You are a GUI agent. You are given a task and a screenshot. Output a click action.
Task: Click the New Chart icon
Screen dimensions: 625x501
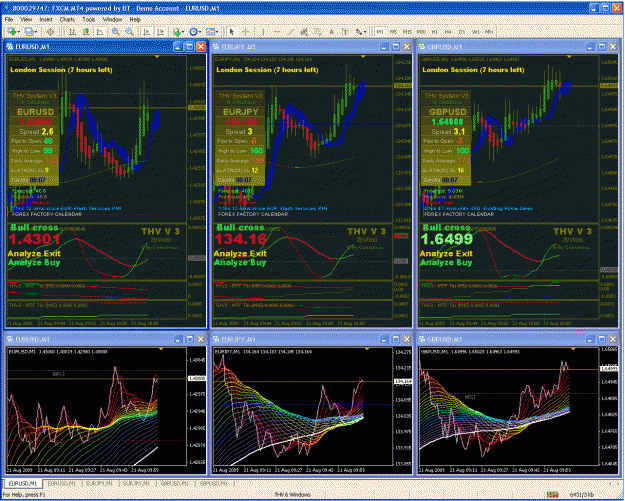[x=12, y=32]
